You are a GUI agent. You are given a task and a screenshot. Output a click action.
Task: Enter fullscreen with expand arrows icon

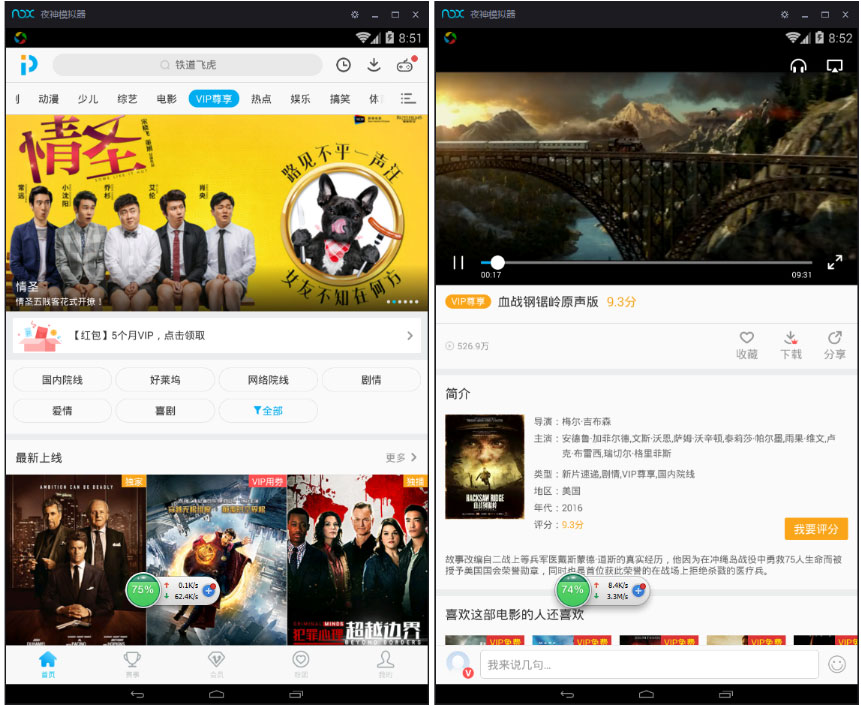[x=835, y=262]
